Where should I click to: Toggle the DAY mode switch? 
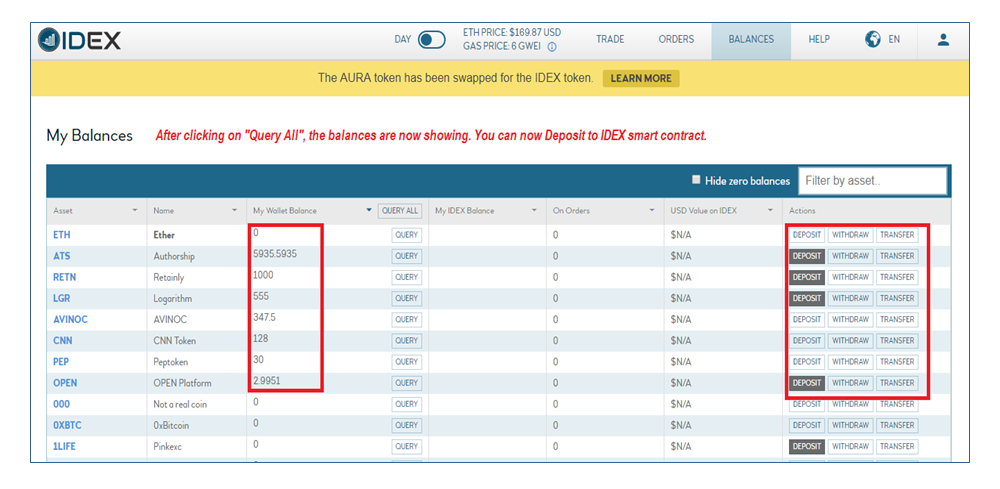click(432, 40)
